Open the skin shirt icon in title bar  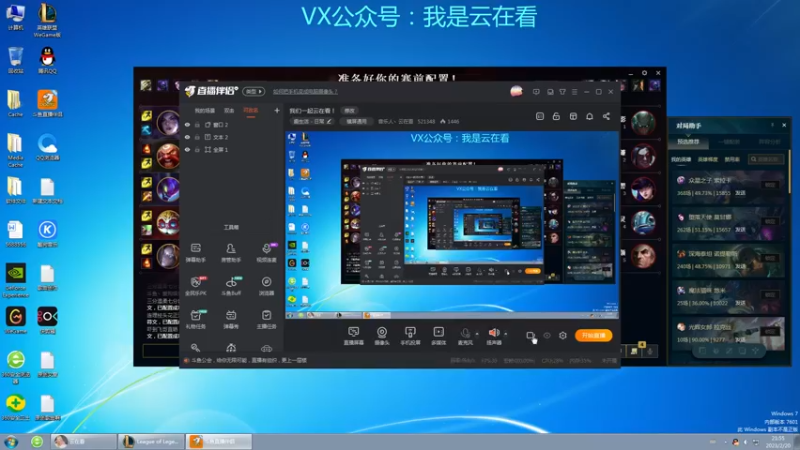[x=562, y=92]
